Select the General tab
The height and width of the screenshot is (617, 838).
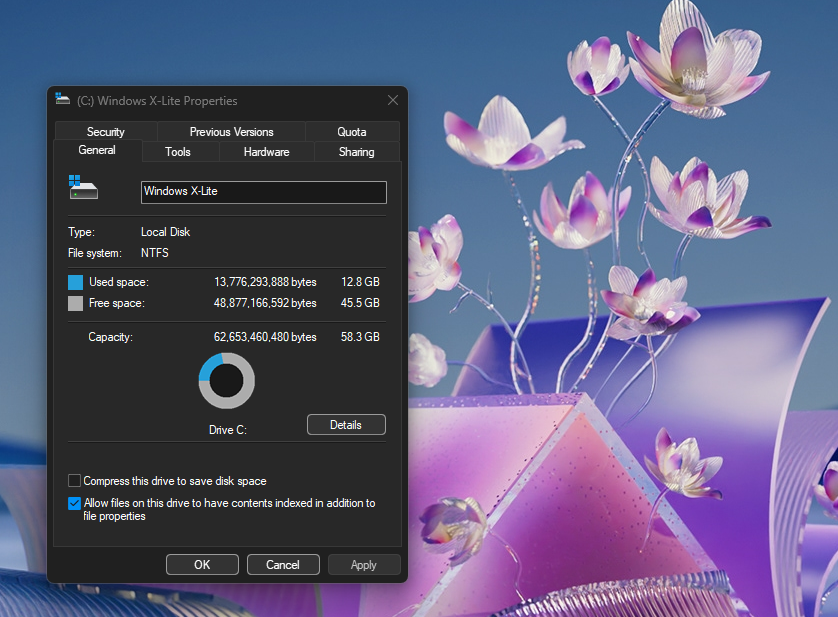(97, 150)
